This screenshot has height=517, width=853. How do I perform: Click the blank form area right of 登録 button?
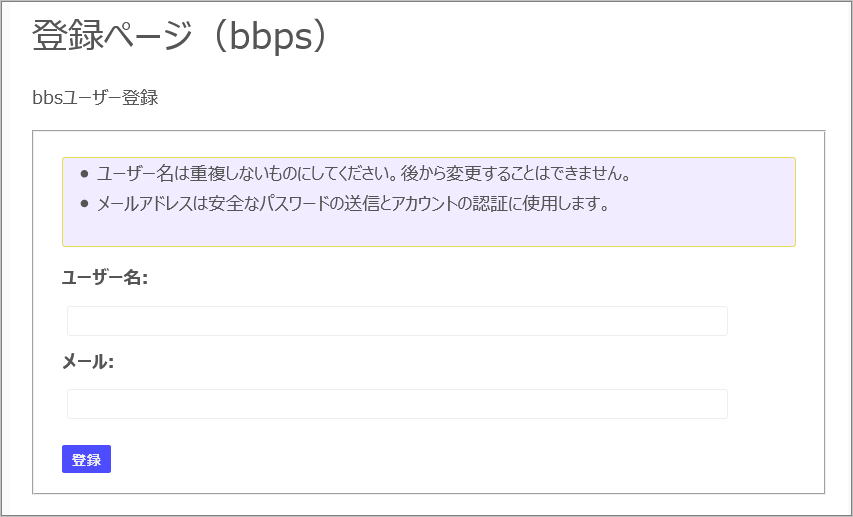tap(450, 460)
